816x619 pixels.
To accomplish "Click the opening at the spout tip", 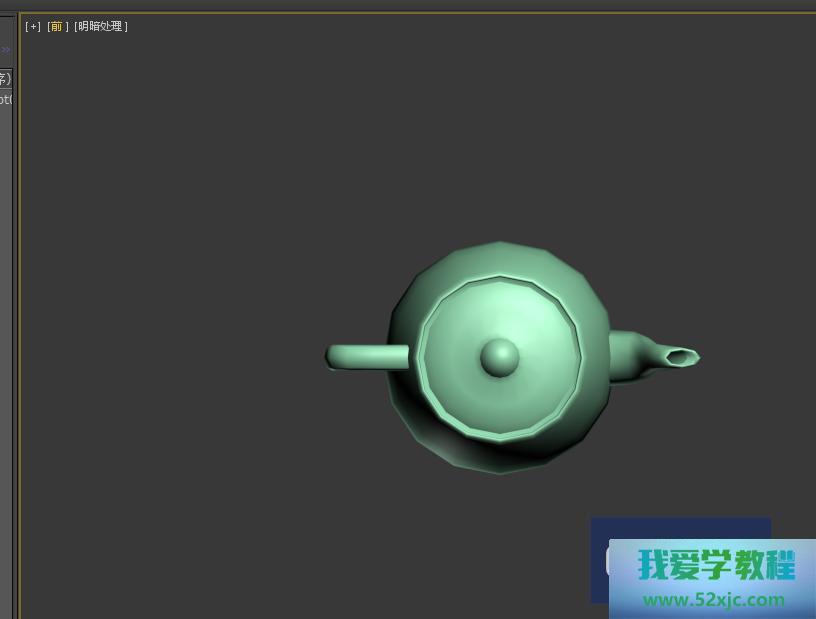I will (x=682, y=356).
